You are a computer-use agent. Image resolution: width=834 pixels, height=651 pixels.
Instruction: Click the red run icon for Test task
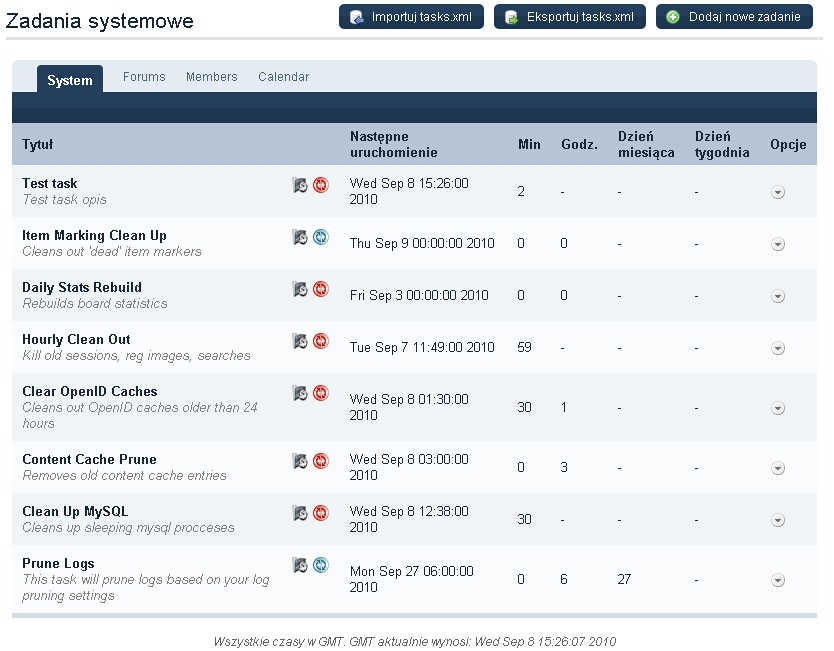[x=320, y=185]
